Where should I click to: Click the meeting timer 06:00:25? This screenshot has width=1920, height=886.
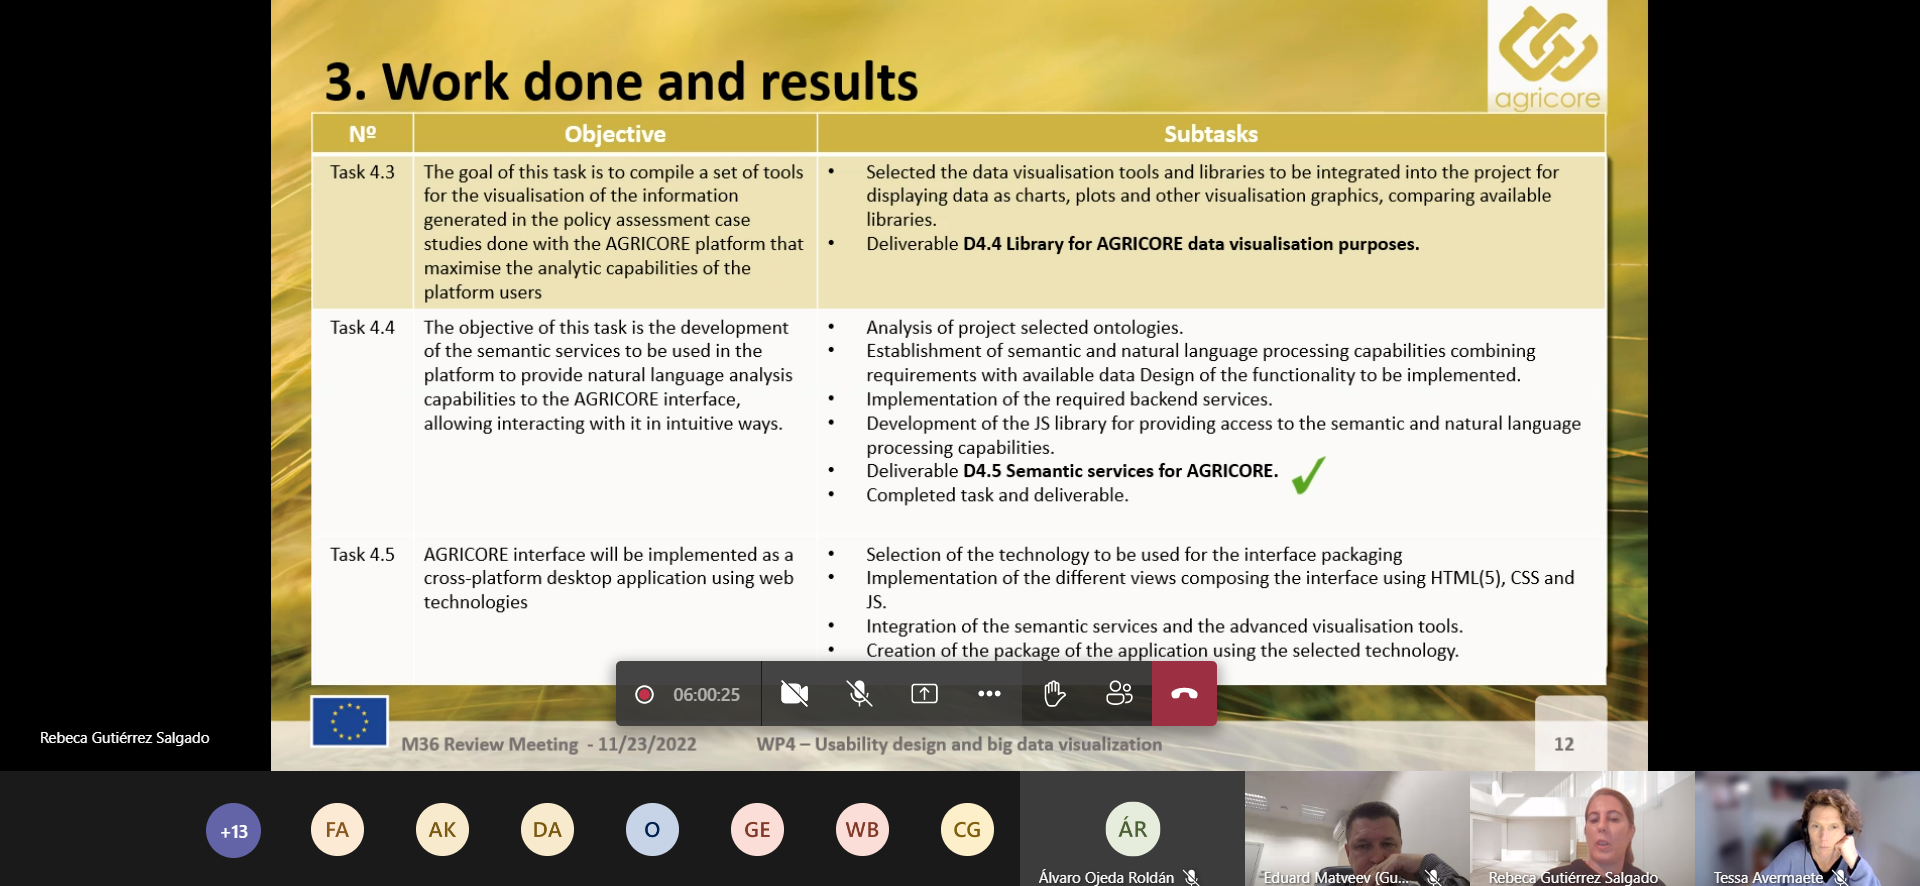click(706, 695)
